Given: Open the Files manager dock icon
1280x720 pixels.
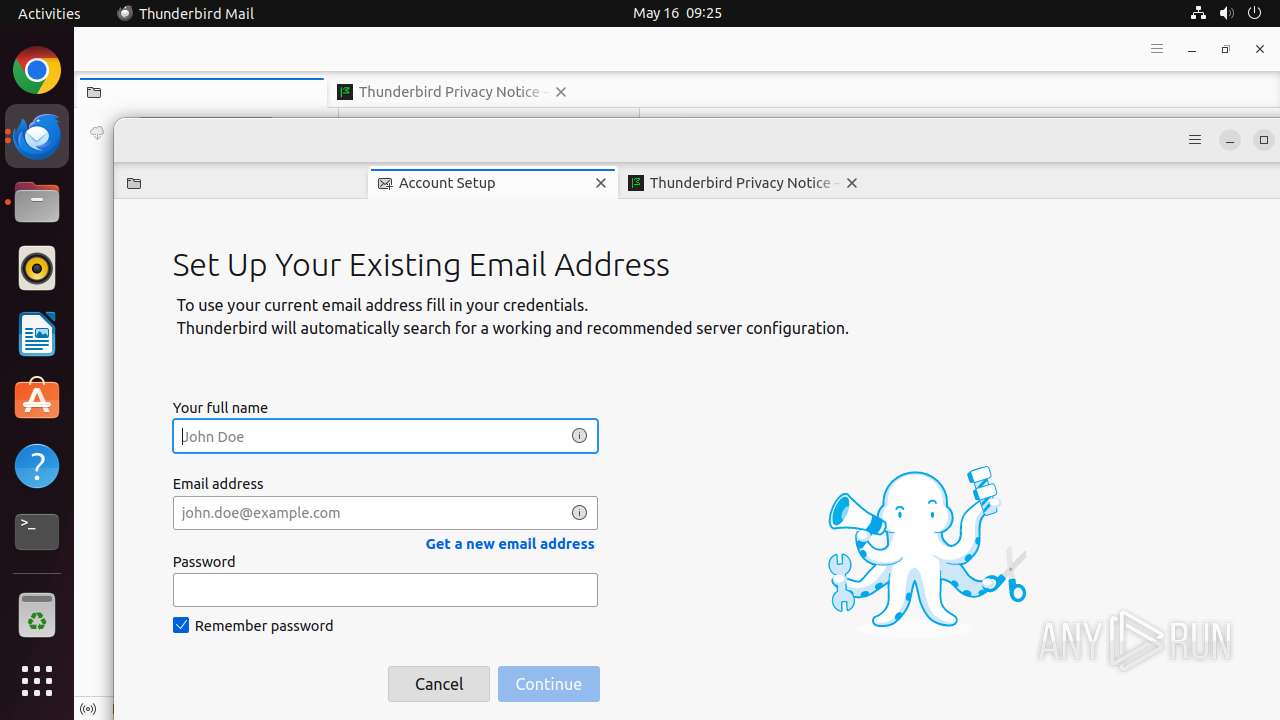Looking at the screenshot, I should coord(37,202).
